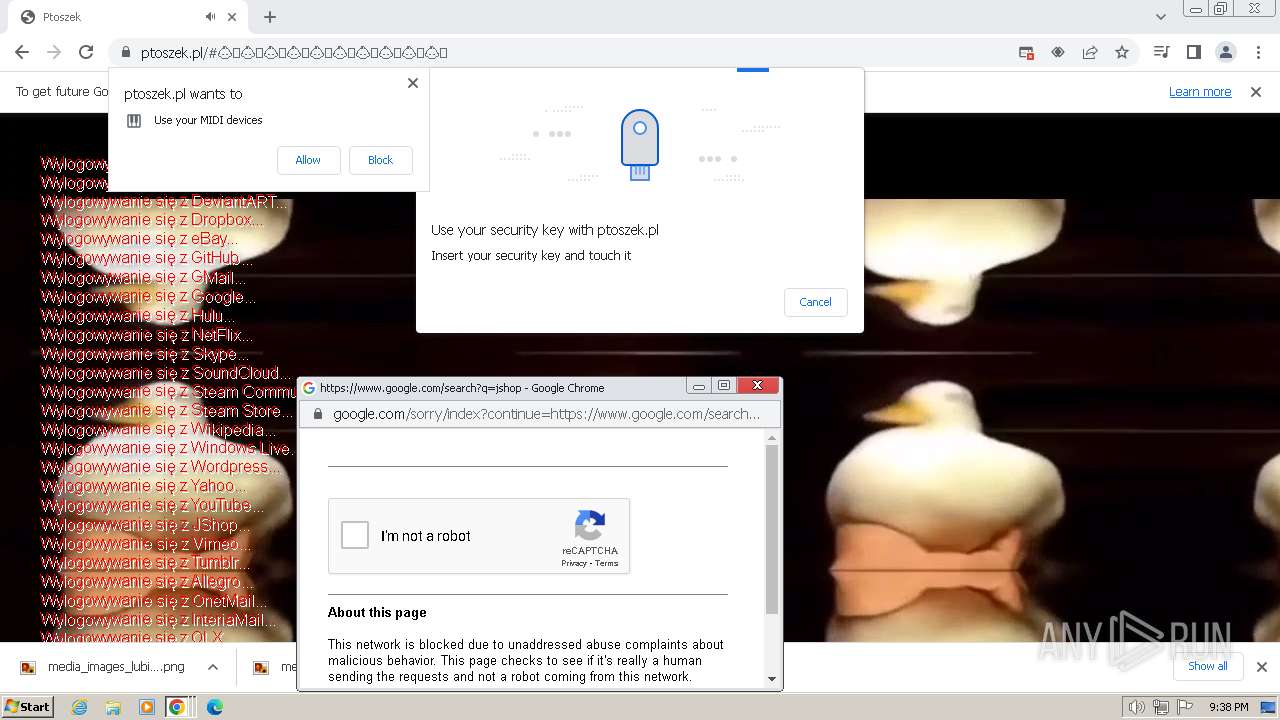Image resolution: width=1280 pixels, height=720 pixels.
Task: Open Chrome three-dot menu
Action: coord(1258,52)
